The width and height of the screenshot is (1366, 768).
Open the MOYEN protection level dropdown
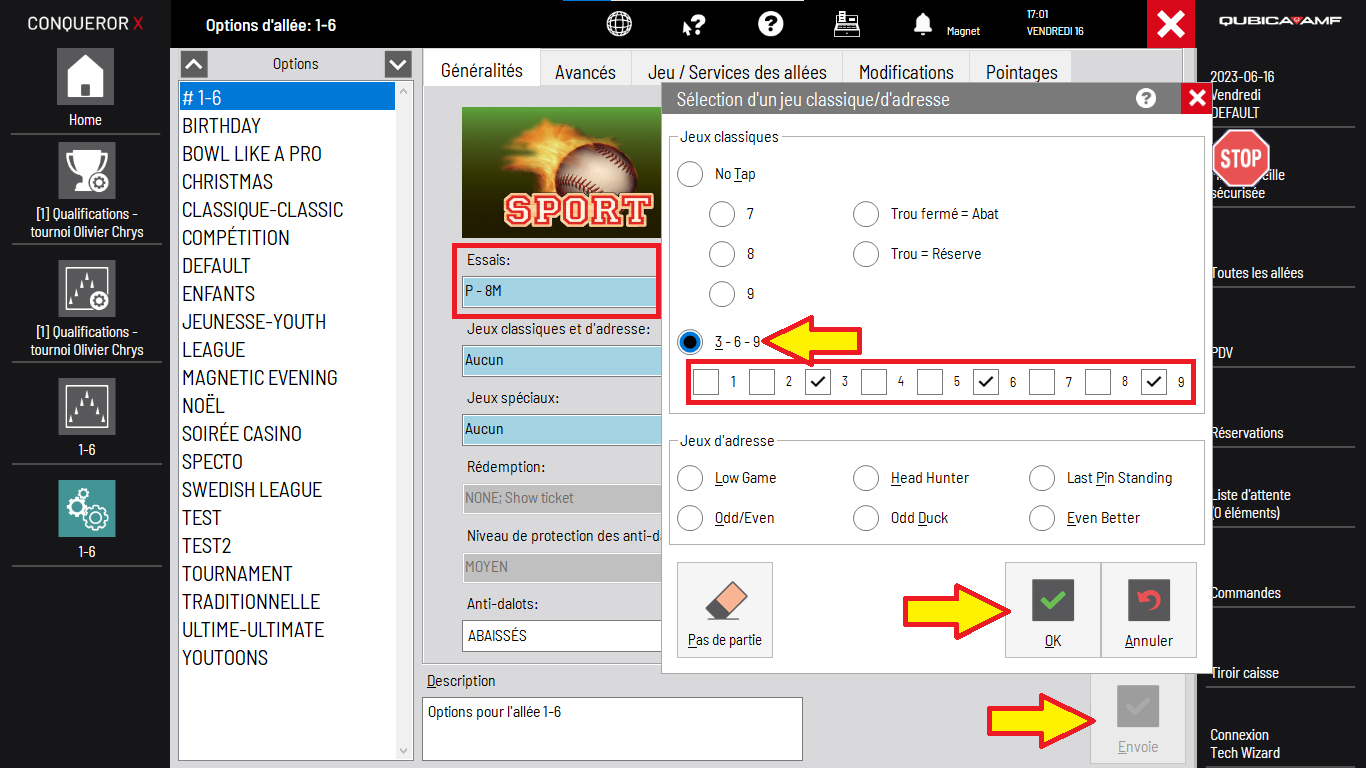tap(560, 567)
